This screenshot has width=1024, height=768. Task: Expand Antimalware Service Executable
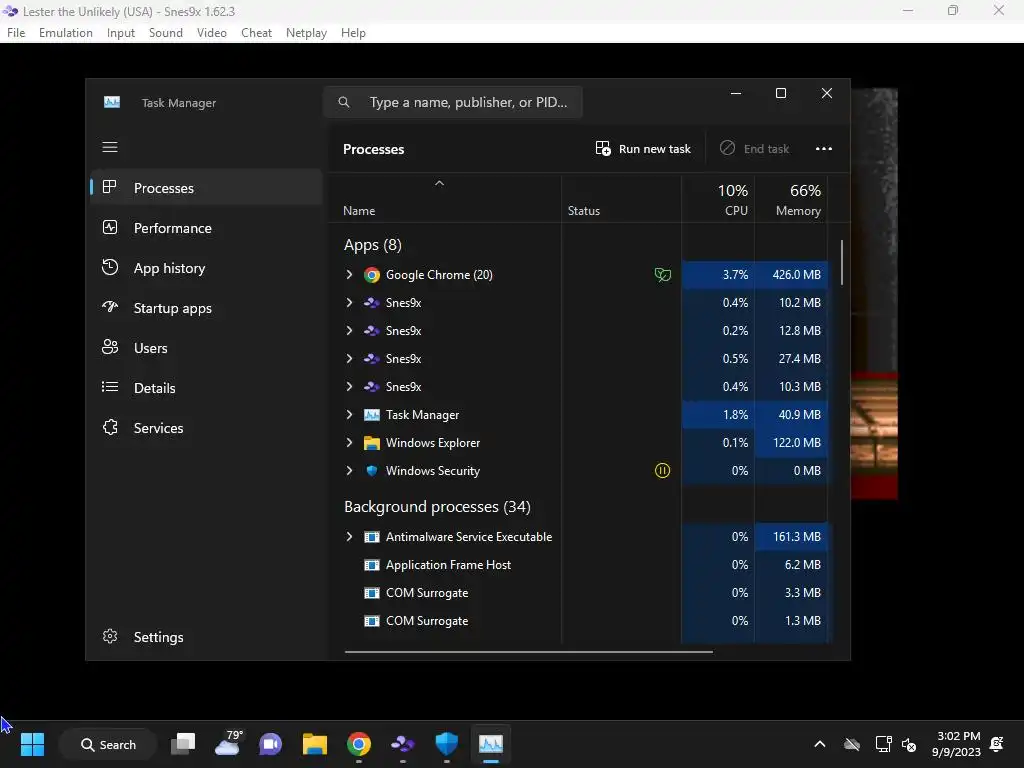349,537
